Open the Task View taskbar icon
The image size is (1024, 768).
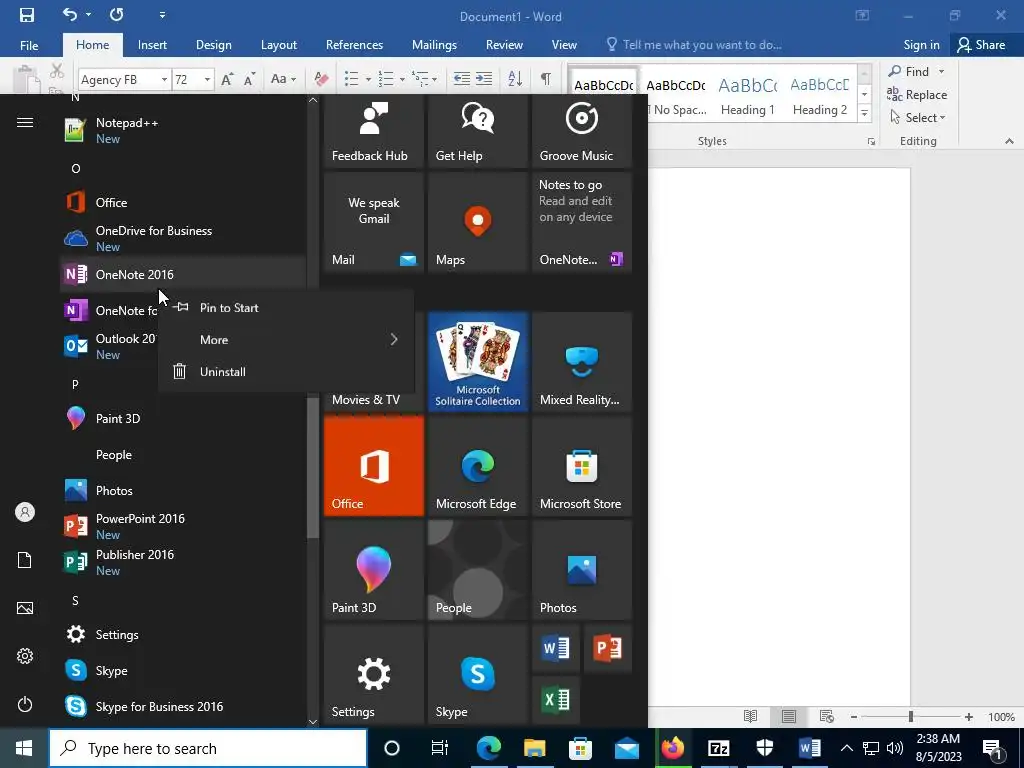pyautogui.click(x=440, y=748)
